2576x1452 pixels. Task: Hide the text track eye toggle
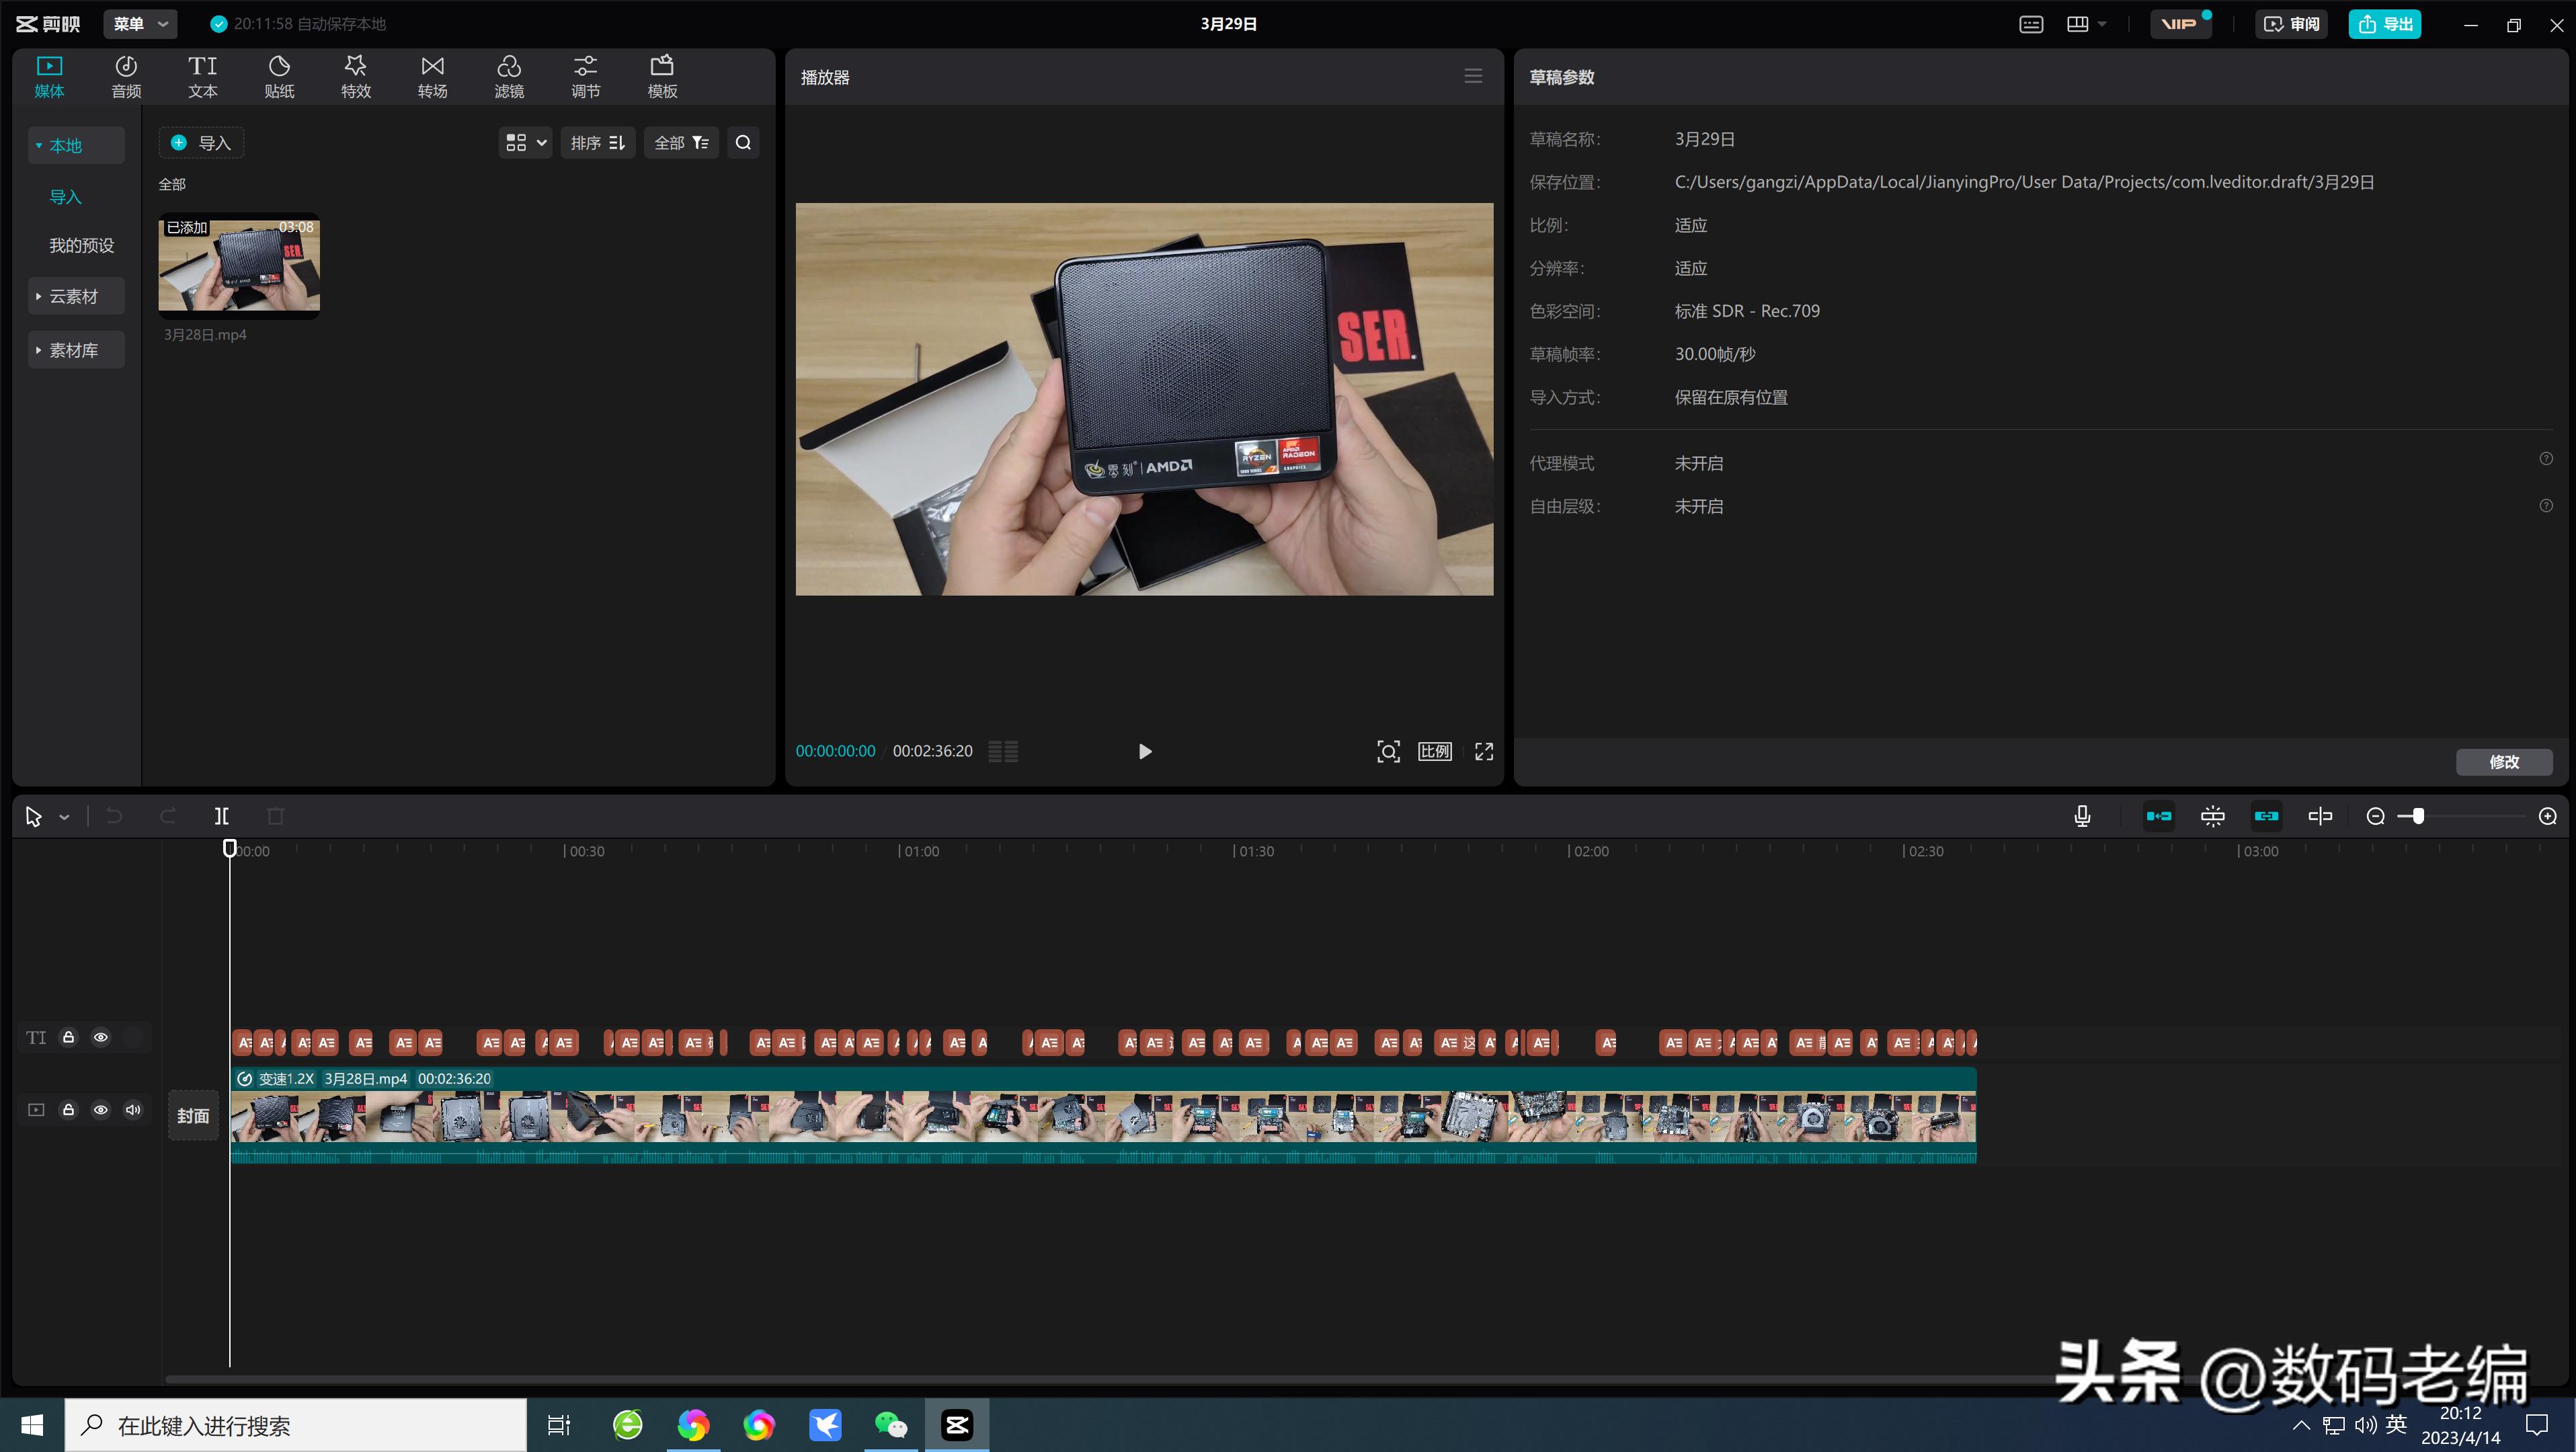click(101, 1037)
